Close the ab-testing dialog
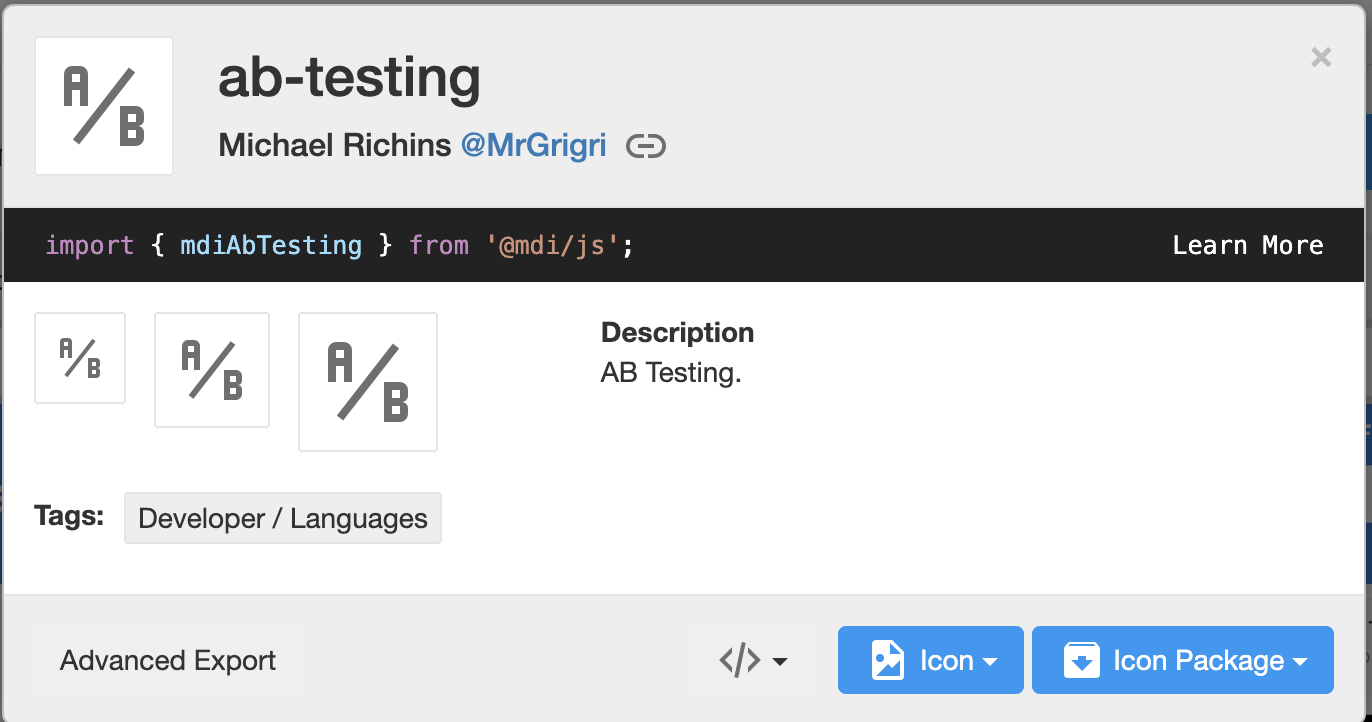Viewport: 1372px width, 722px height. point(1321,58)
